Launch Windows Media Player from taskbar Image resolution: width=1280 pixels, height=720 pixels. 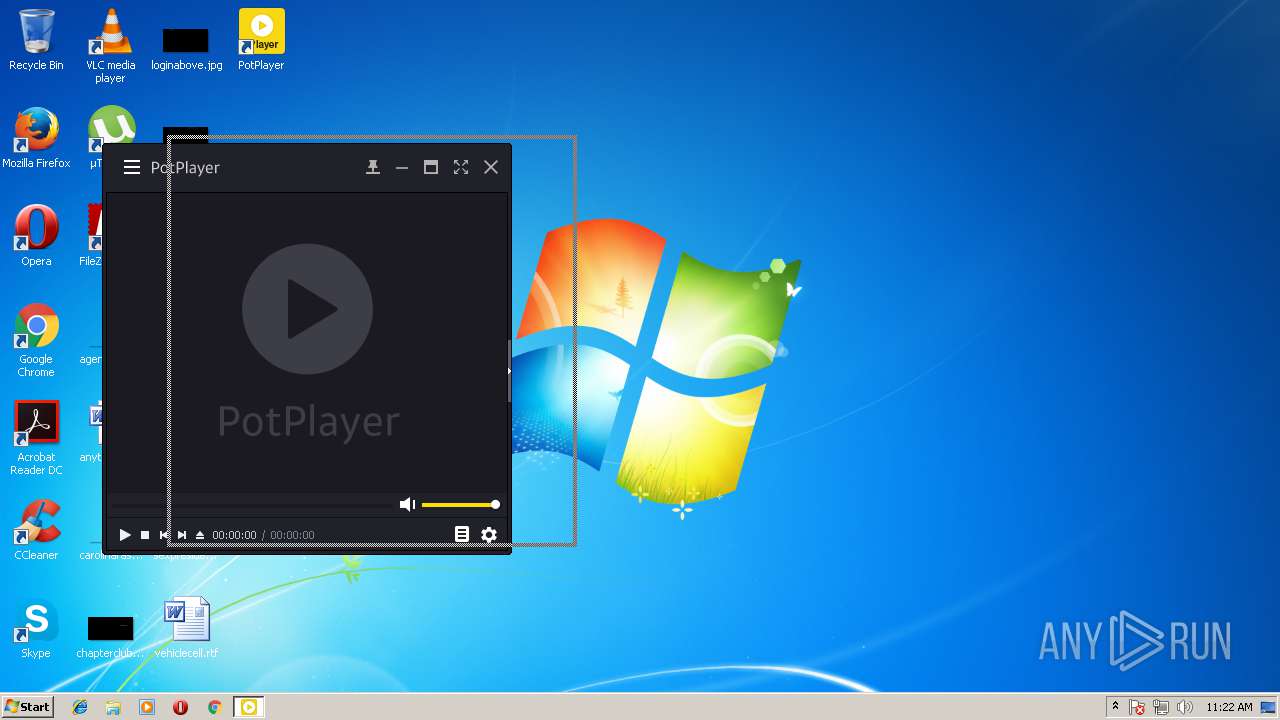[147, 707]
